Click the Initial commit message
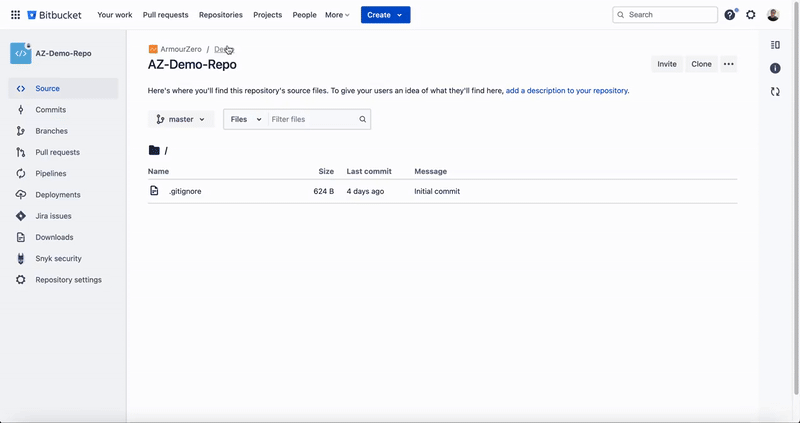The width and height of the screenshot is (800, 423). 437,191
